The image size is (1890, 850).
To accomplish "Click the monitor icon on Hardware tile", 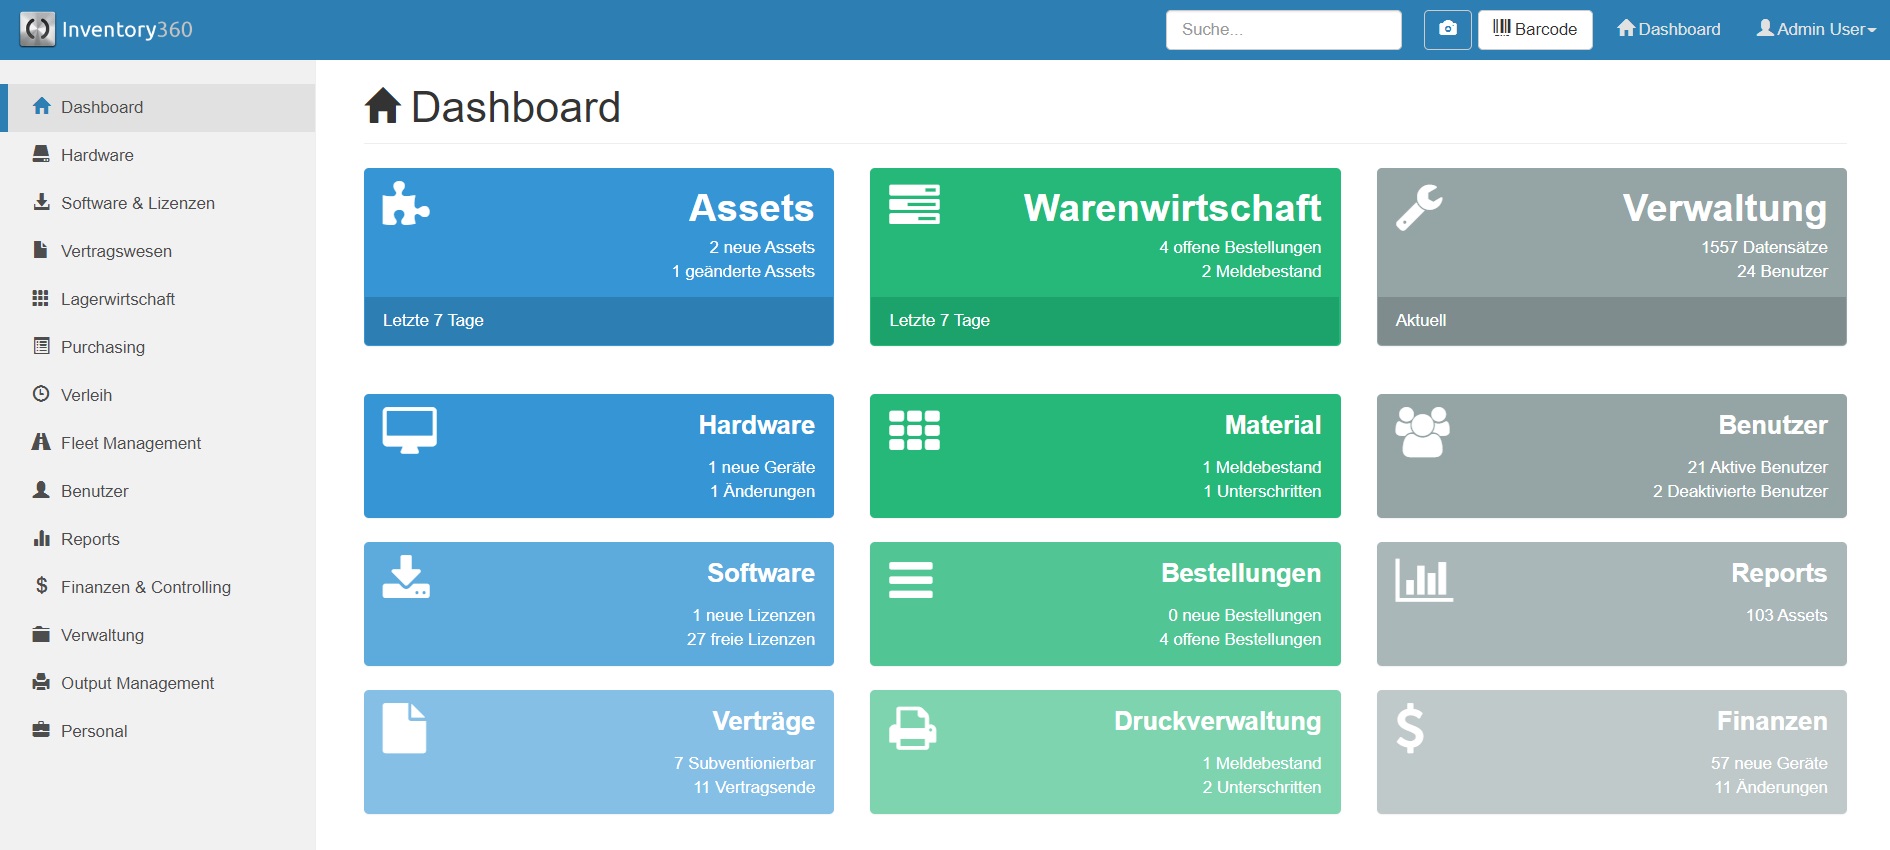I will tap(409, 430).
